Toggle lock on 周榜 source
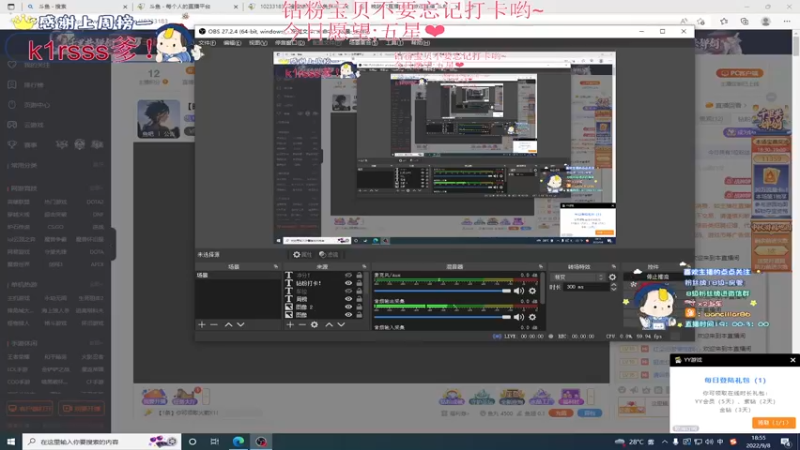The image size is (800, 450). pos(359,299)
